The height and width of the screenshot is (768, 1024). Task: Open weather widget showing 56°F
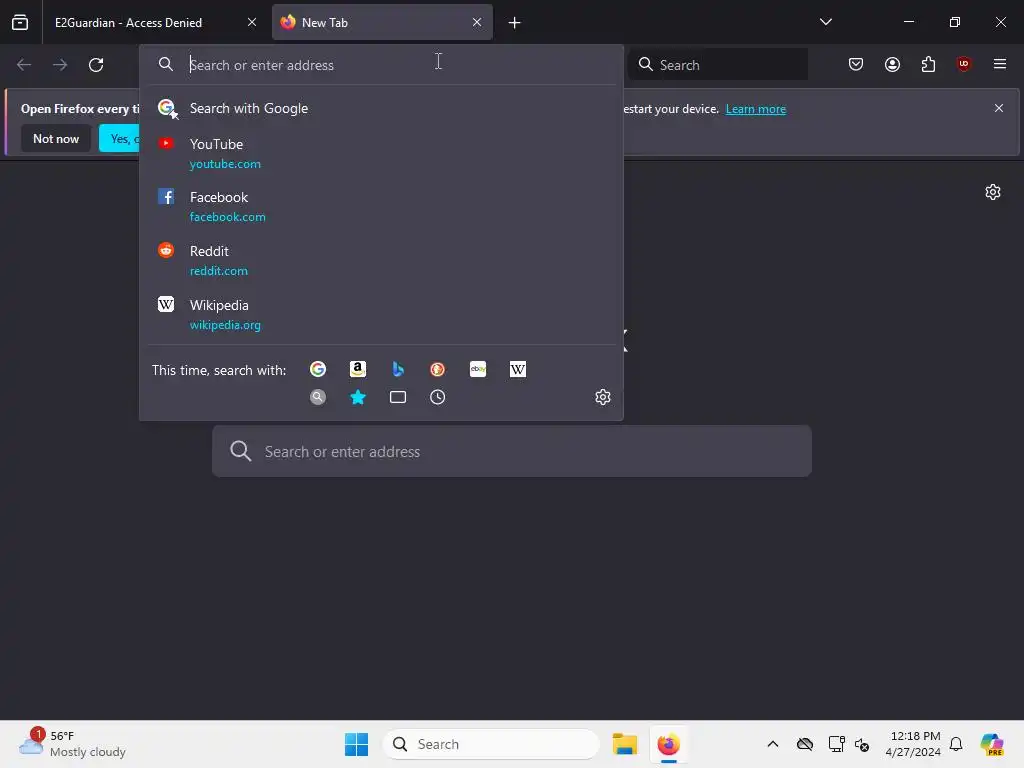click(72, 744)
